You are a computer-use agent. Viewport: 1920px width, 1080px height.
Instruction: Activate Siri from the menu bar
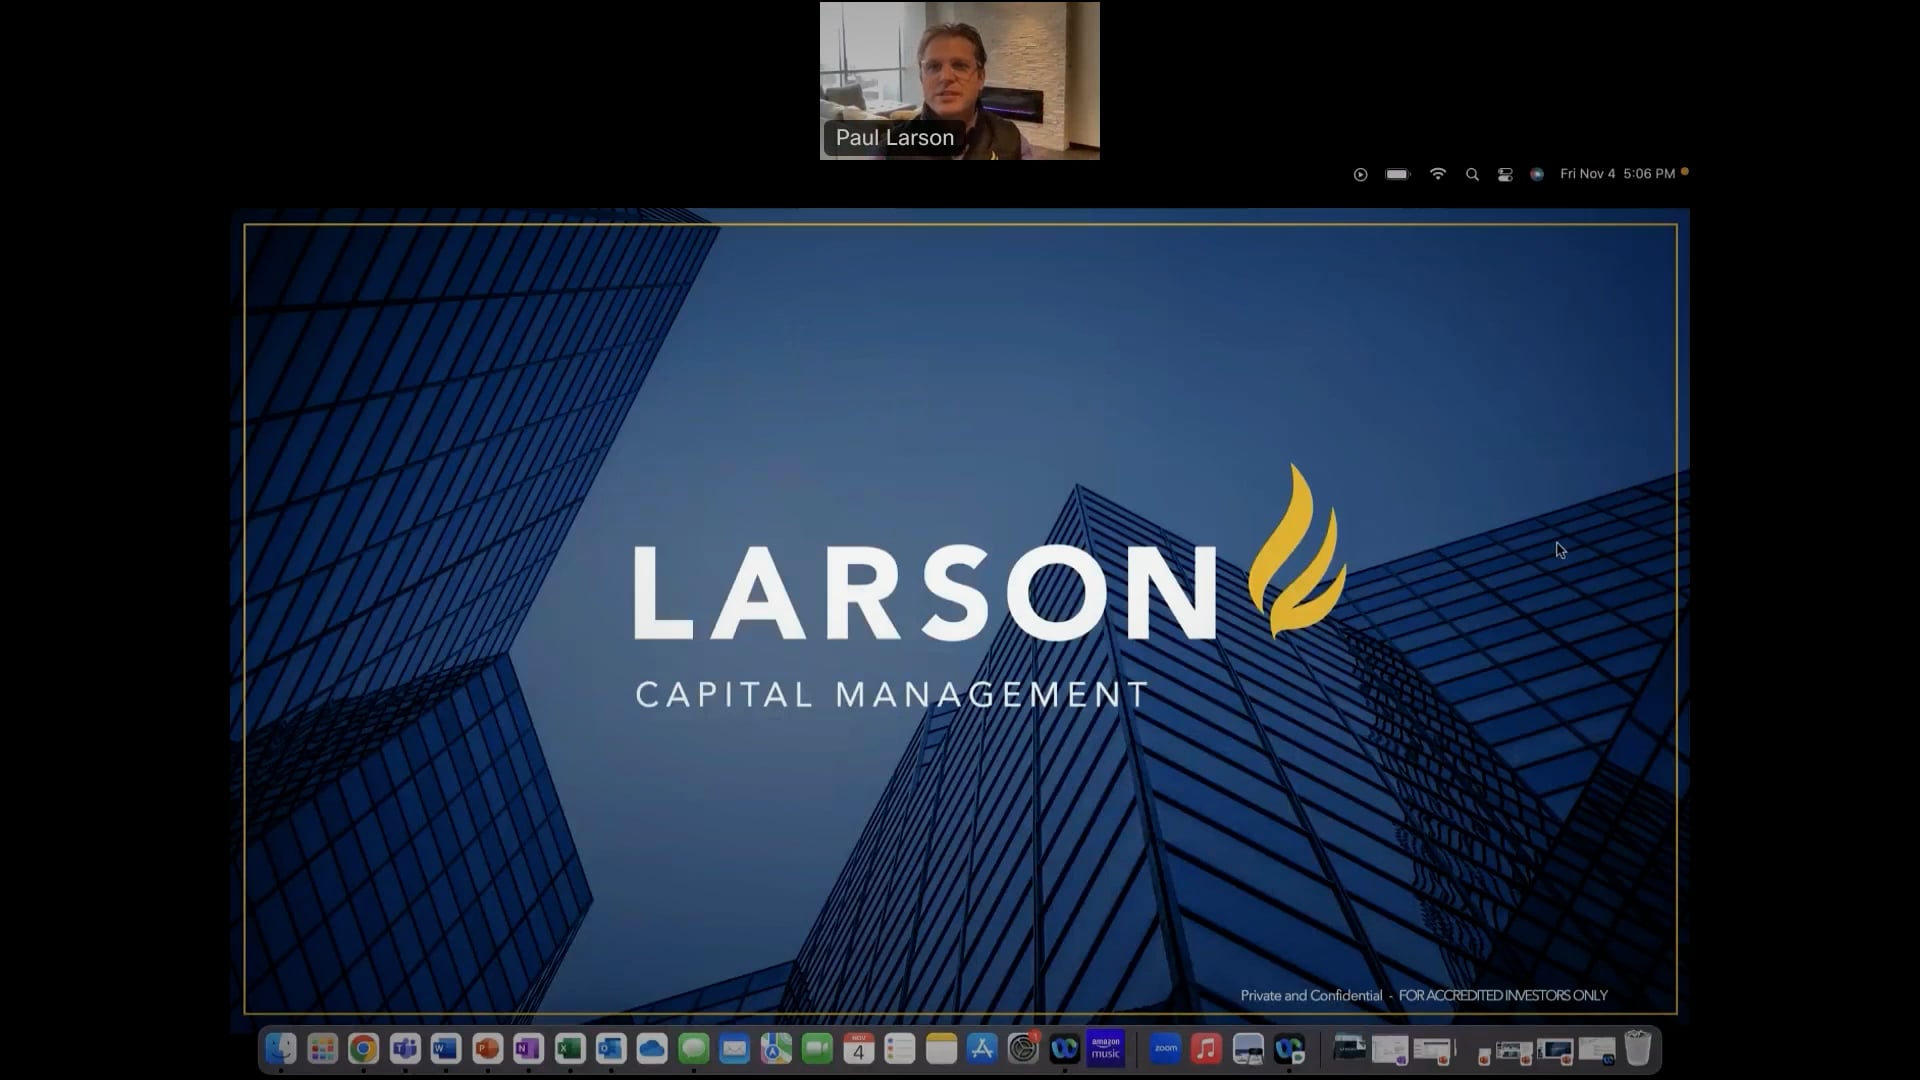pyautogui.click(x=1537, y=173)
